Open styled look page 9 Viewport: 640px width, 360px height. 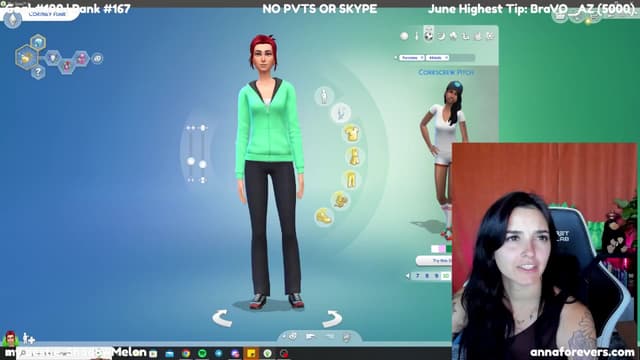tap(436, 276)
